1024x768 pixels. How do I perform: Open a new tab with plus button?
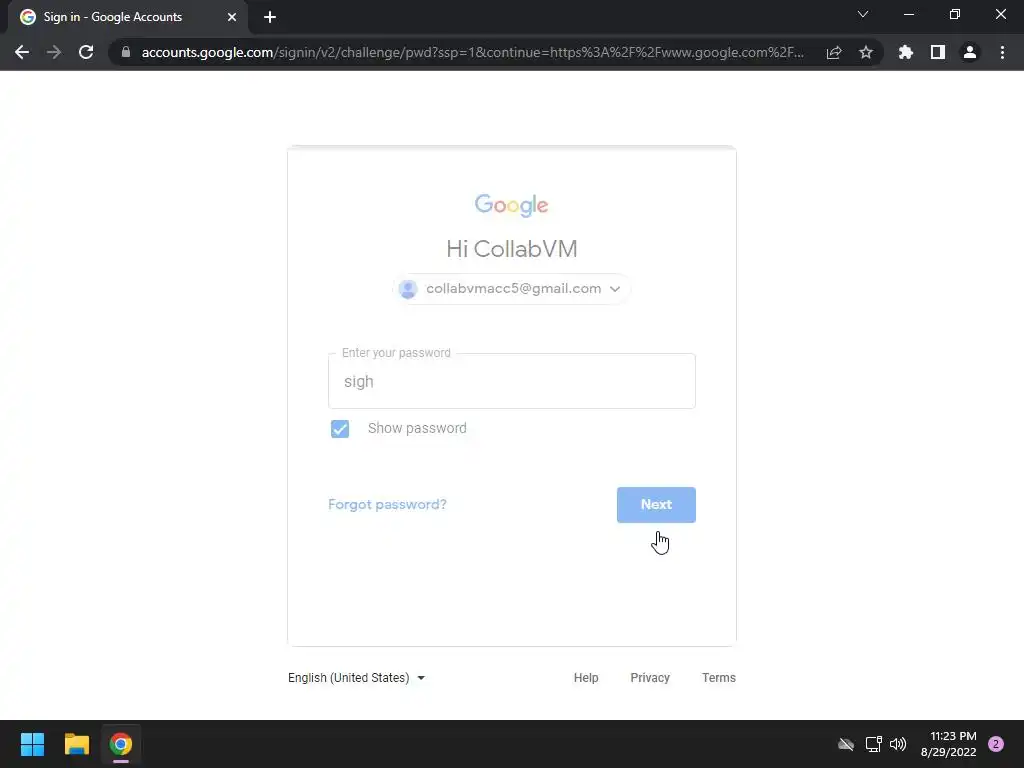coord(270,17)
